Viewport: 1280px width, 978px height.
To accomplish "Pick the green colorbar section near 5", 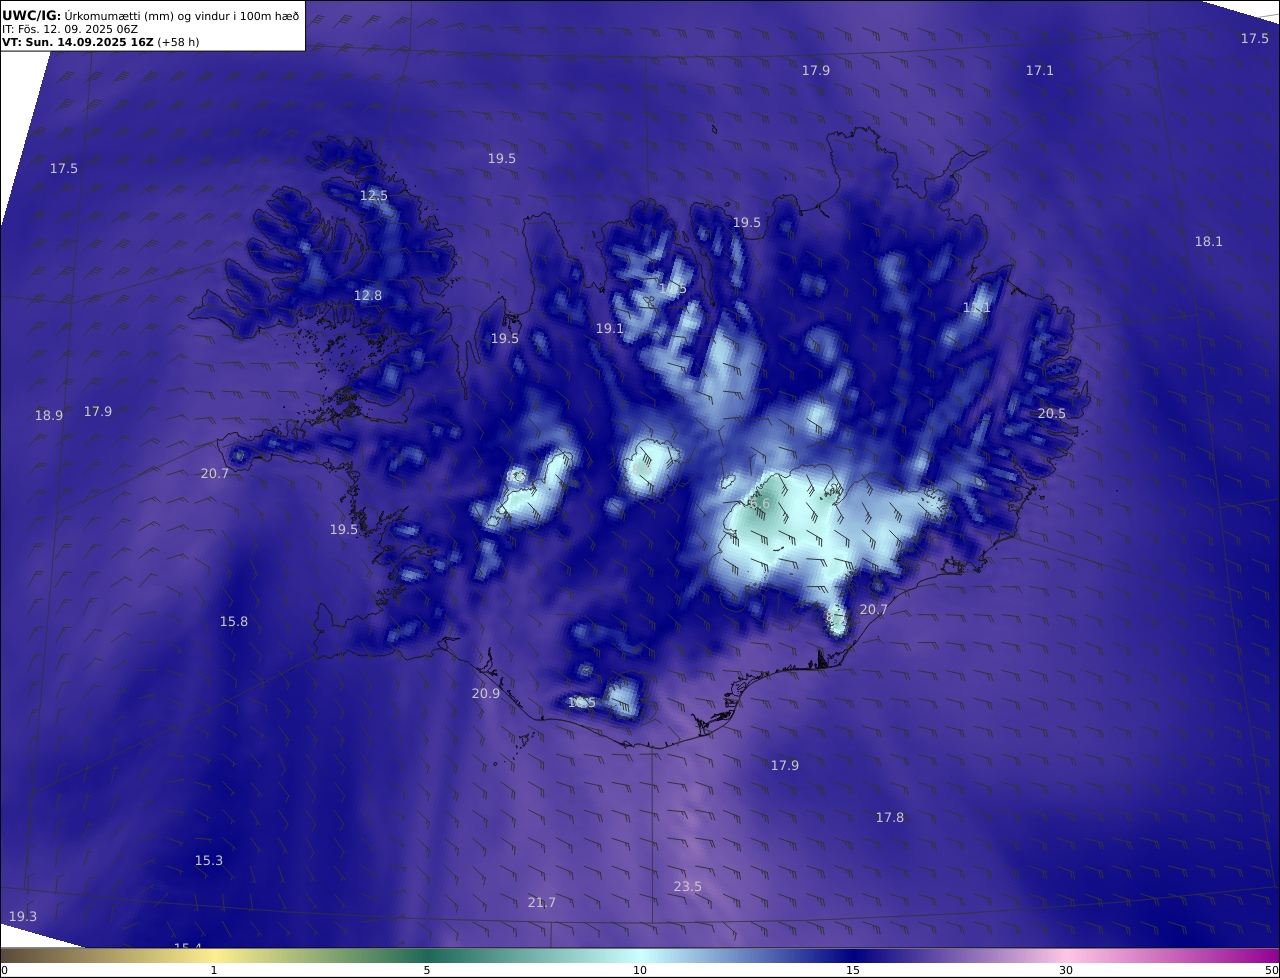I will coord(427,955).
